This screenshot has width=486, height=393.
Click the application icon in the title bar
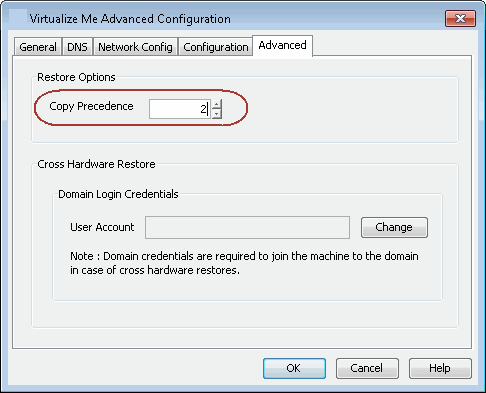[x=18, y=18]
